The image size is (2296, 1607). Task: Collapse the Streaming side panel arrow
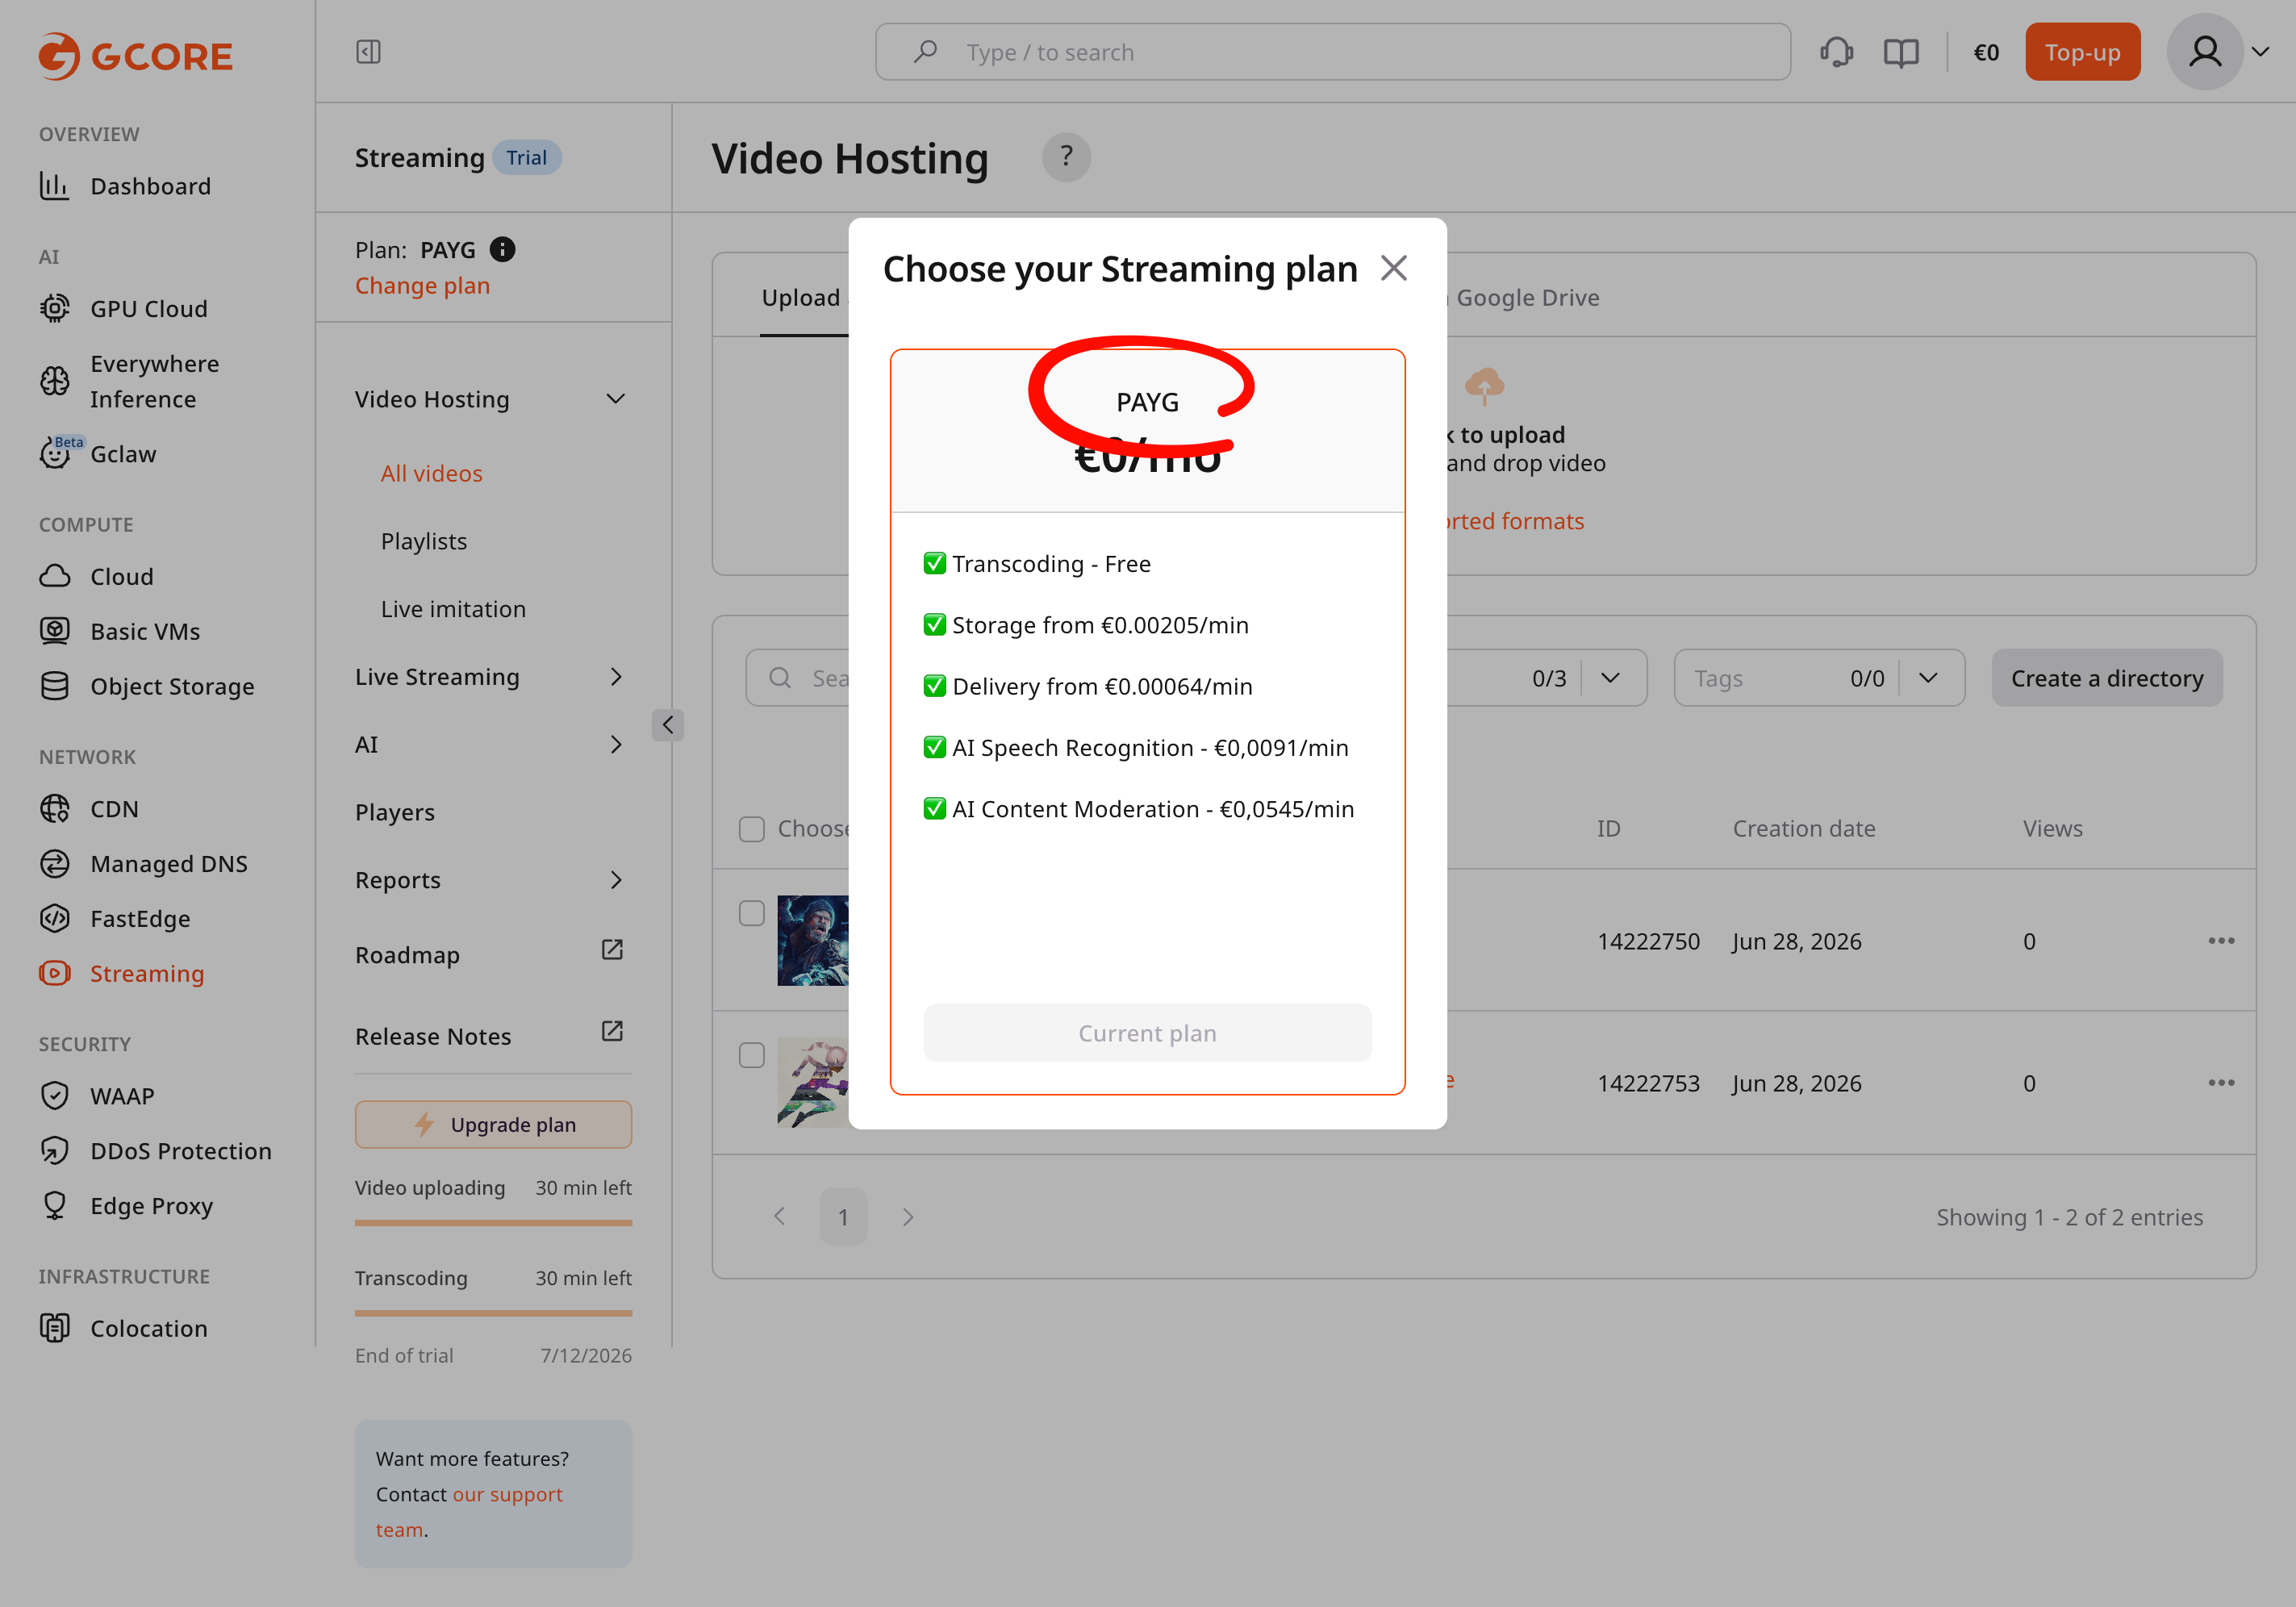point(668,725)
